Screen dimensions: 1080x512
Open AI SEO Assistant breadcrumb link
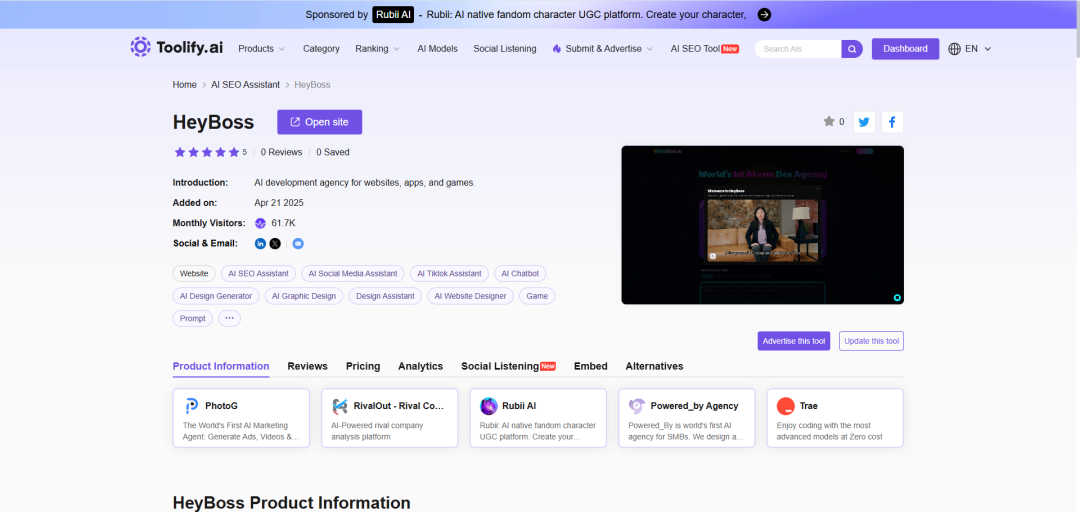(245, 85)
